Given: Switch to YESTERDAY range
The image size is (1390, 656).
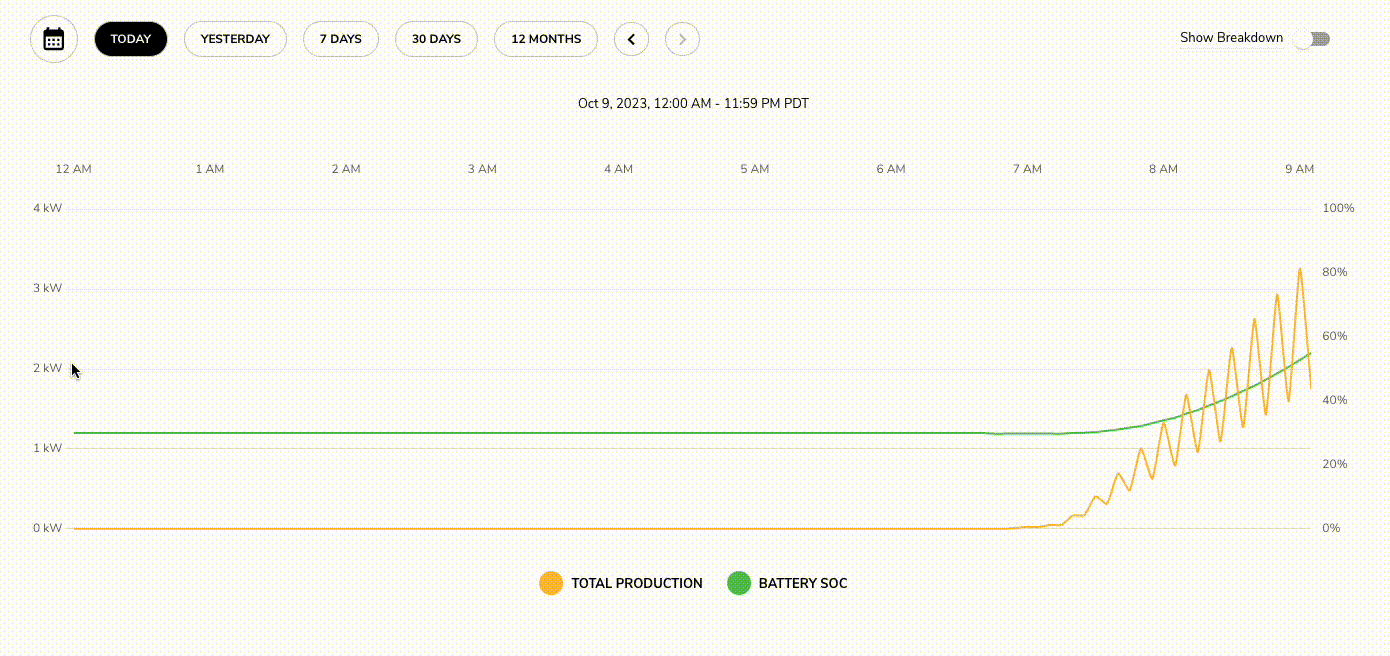Looking at the screenshot, I should click(235, 39).
